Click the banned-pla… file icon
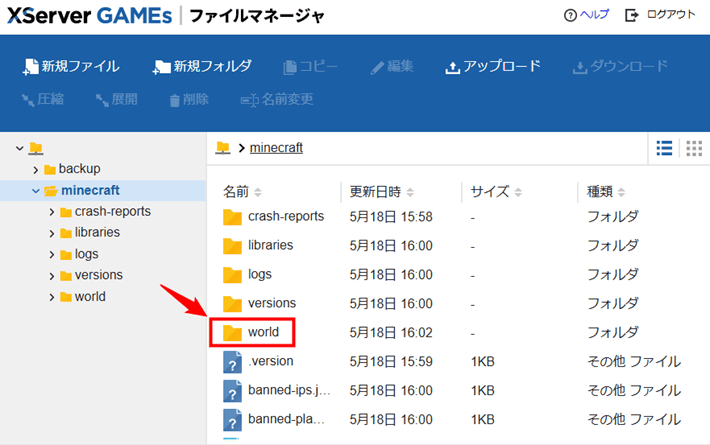Screen dimensions: 710x445 [232, 420]
